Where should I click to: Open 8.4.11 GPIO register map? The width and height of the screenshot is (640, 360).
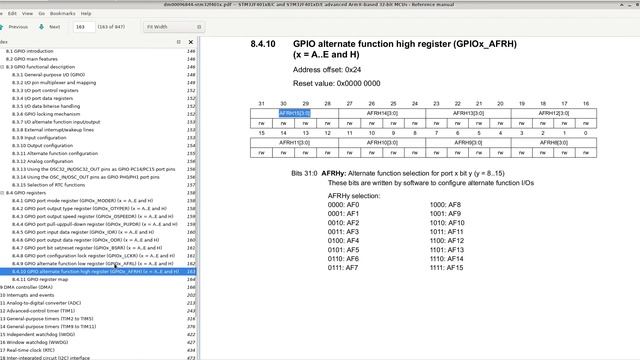coord(40,280)
